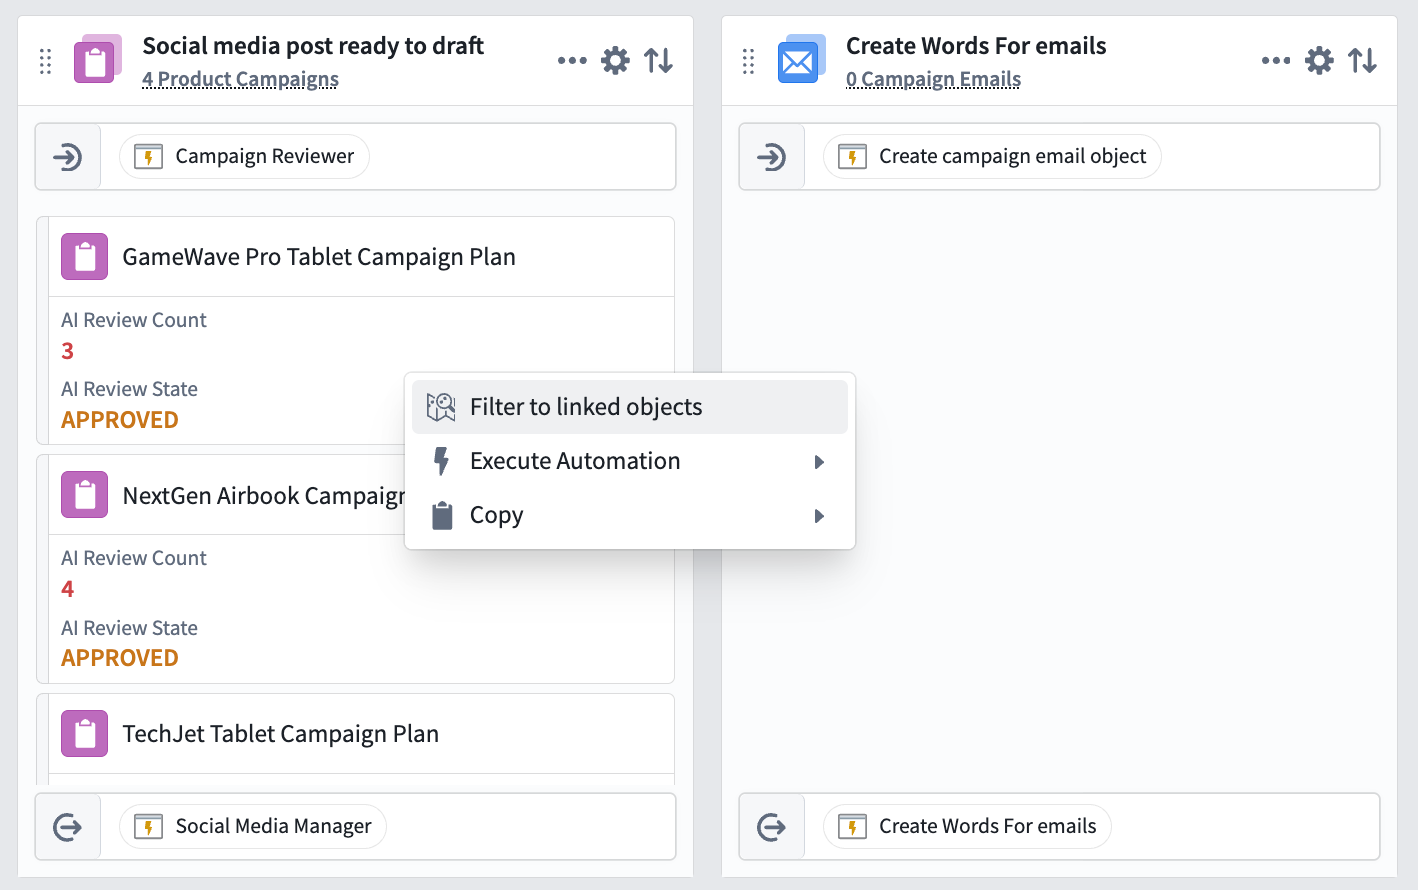Click the lightning icon on Create campaign email object badge
1418x890 pixels.
852,156
